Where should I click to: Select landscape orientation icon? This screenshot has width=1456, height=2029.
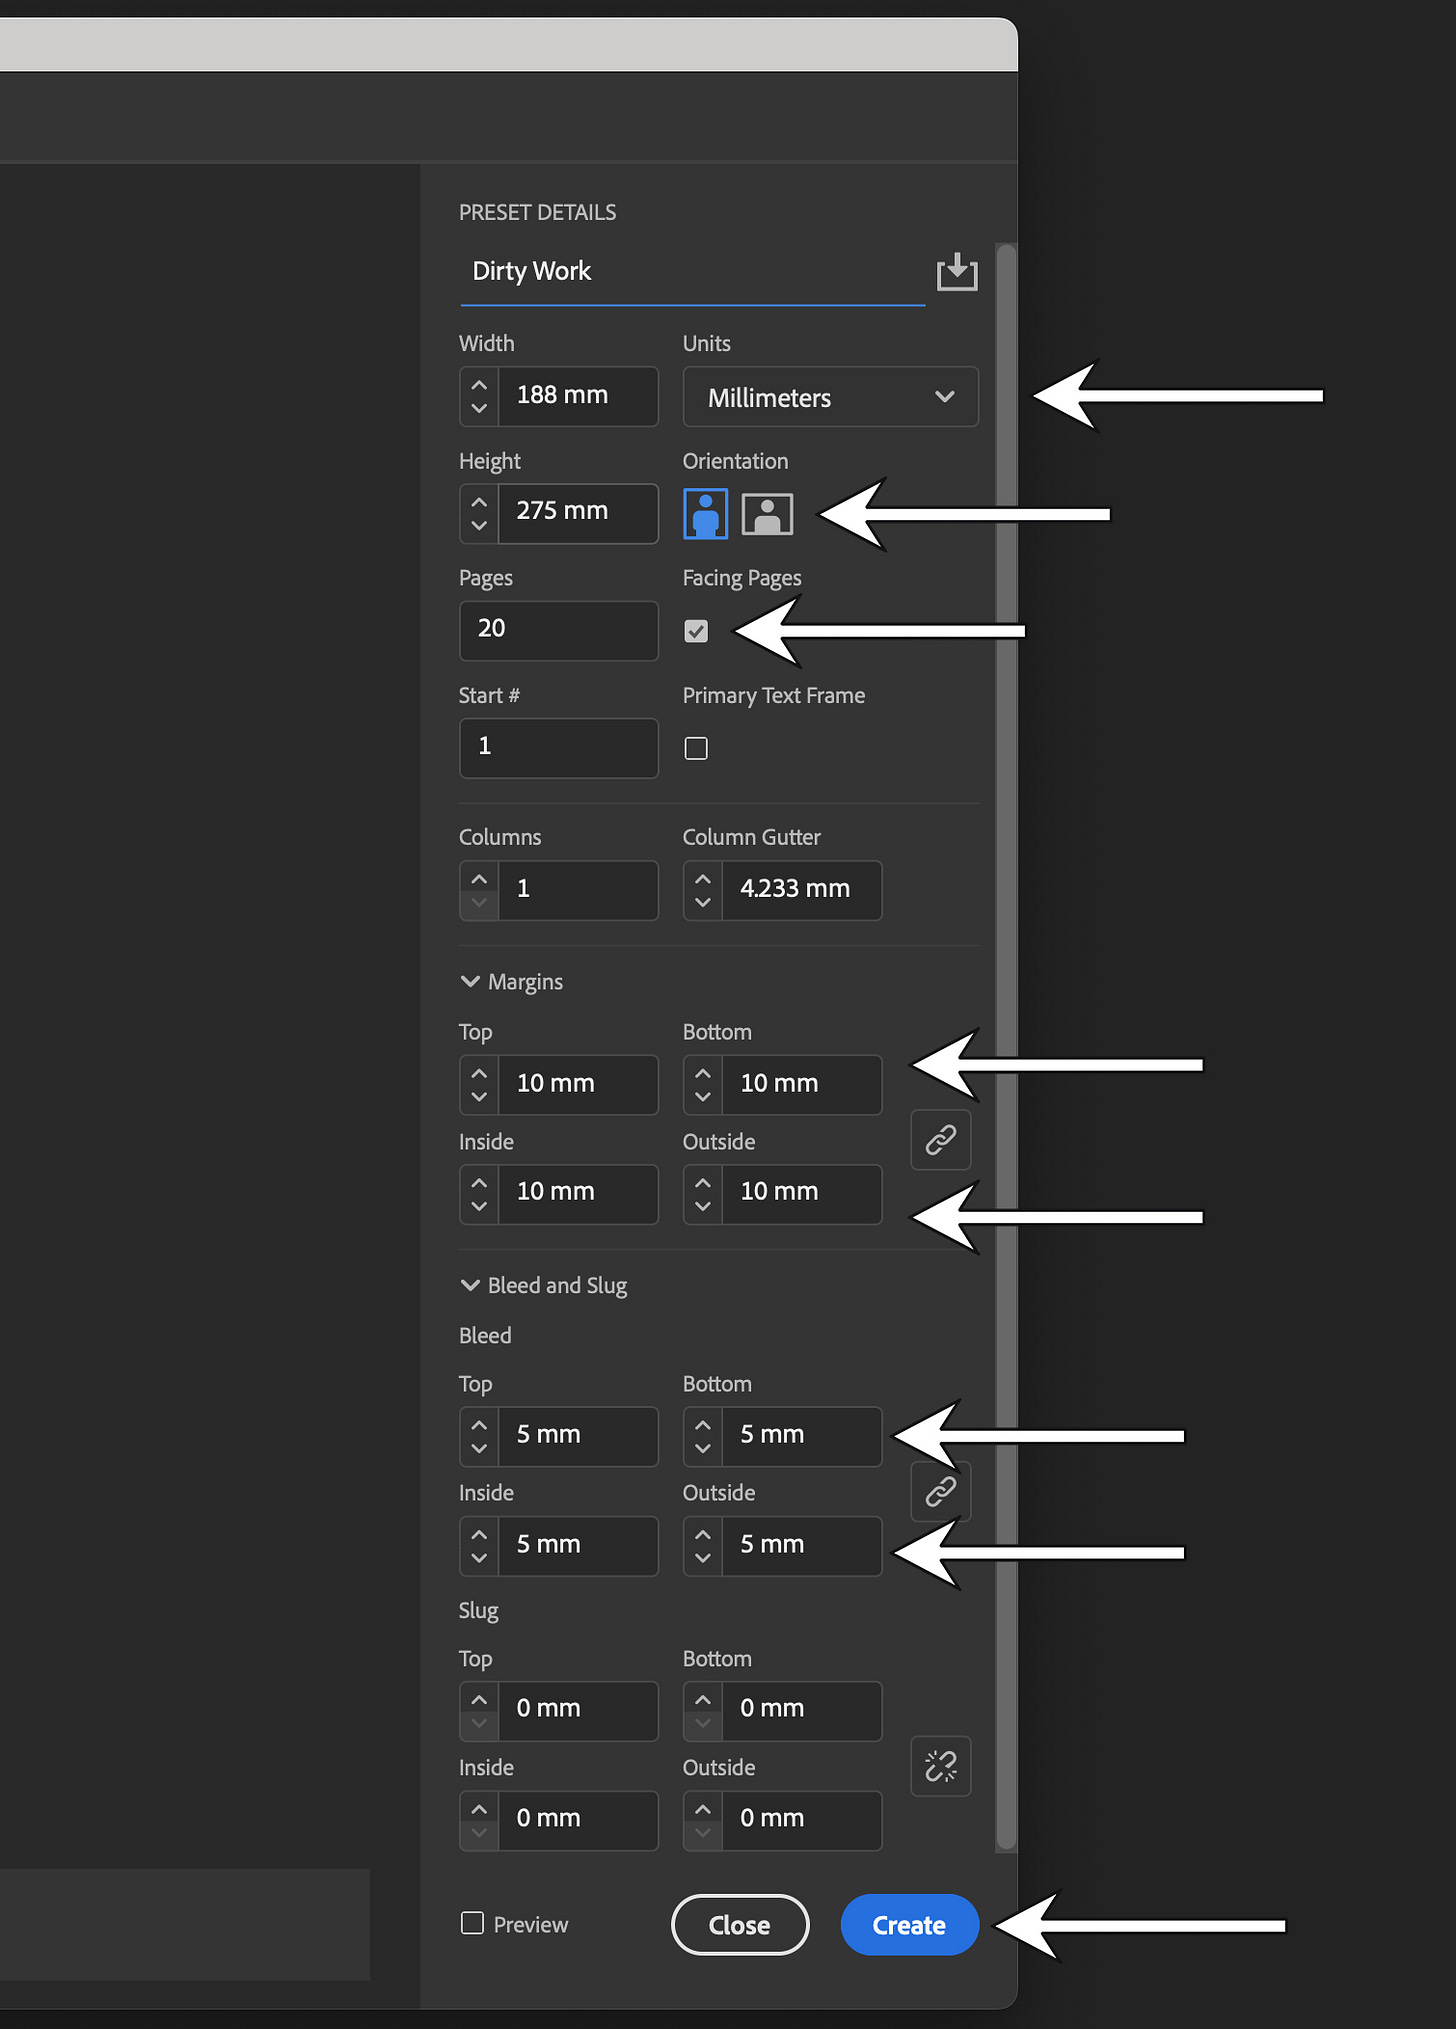(767, 514)
